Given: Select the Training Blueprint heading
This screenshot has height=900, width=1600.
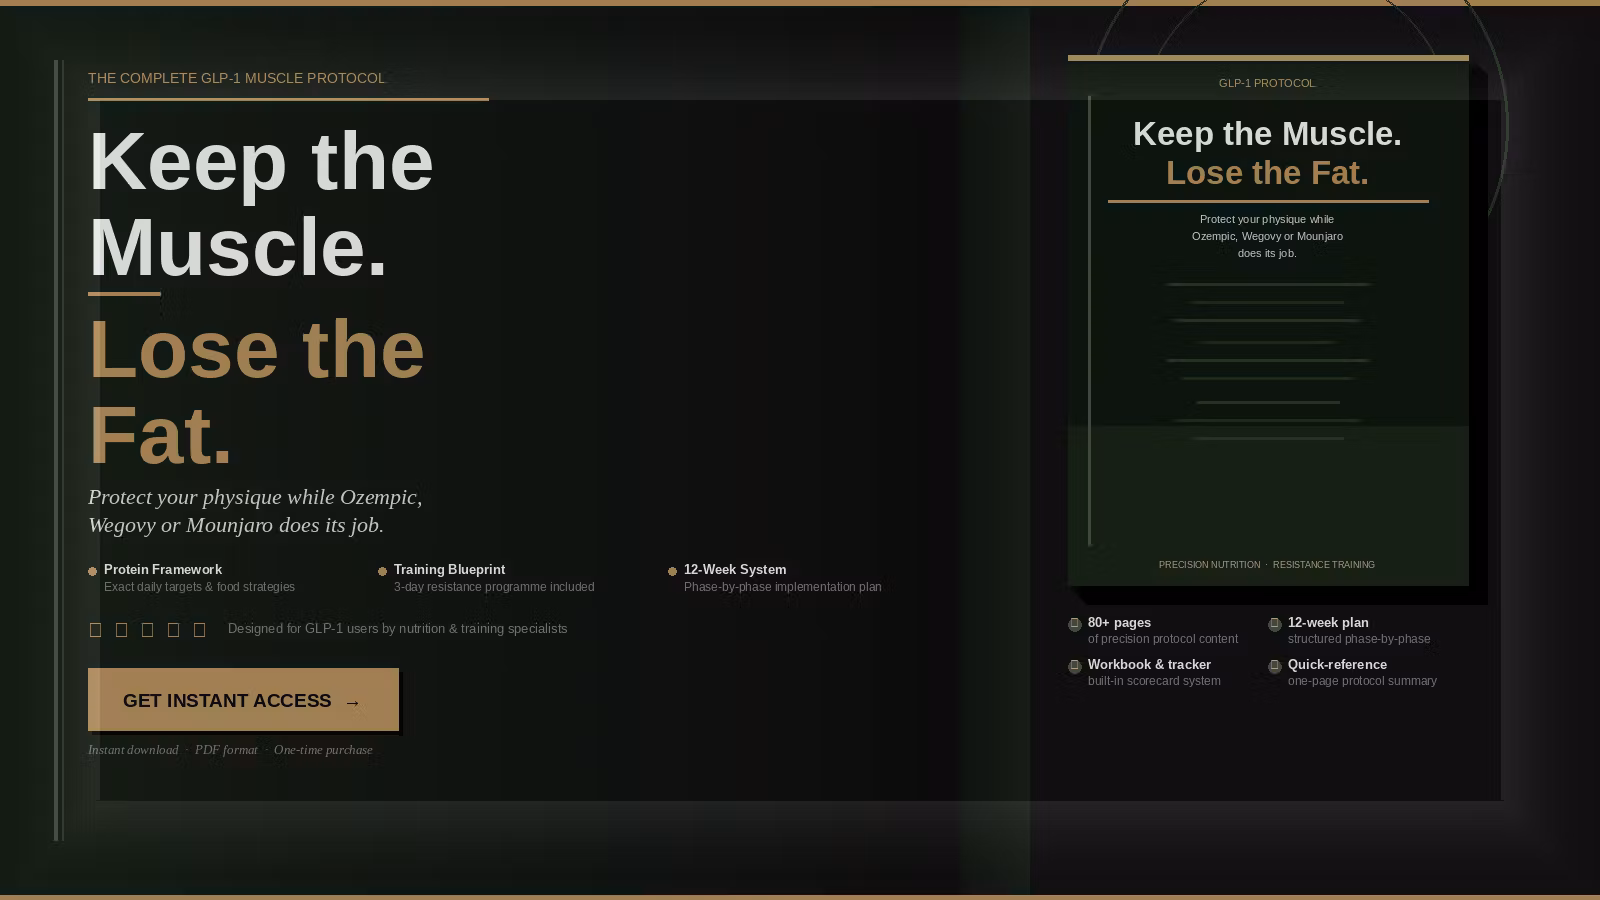Looking at the screenshot, I should [x=449, y=569].
